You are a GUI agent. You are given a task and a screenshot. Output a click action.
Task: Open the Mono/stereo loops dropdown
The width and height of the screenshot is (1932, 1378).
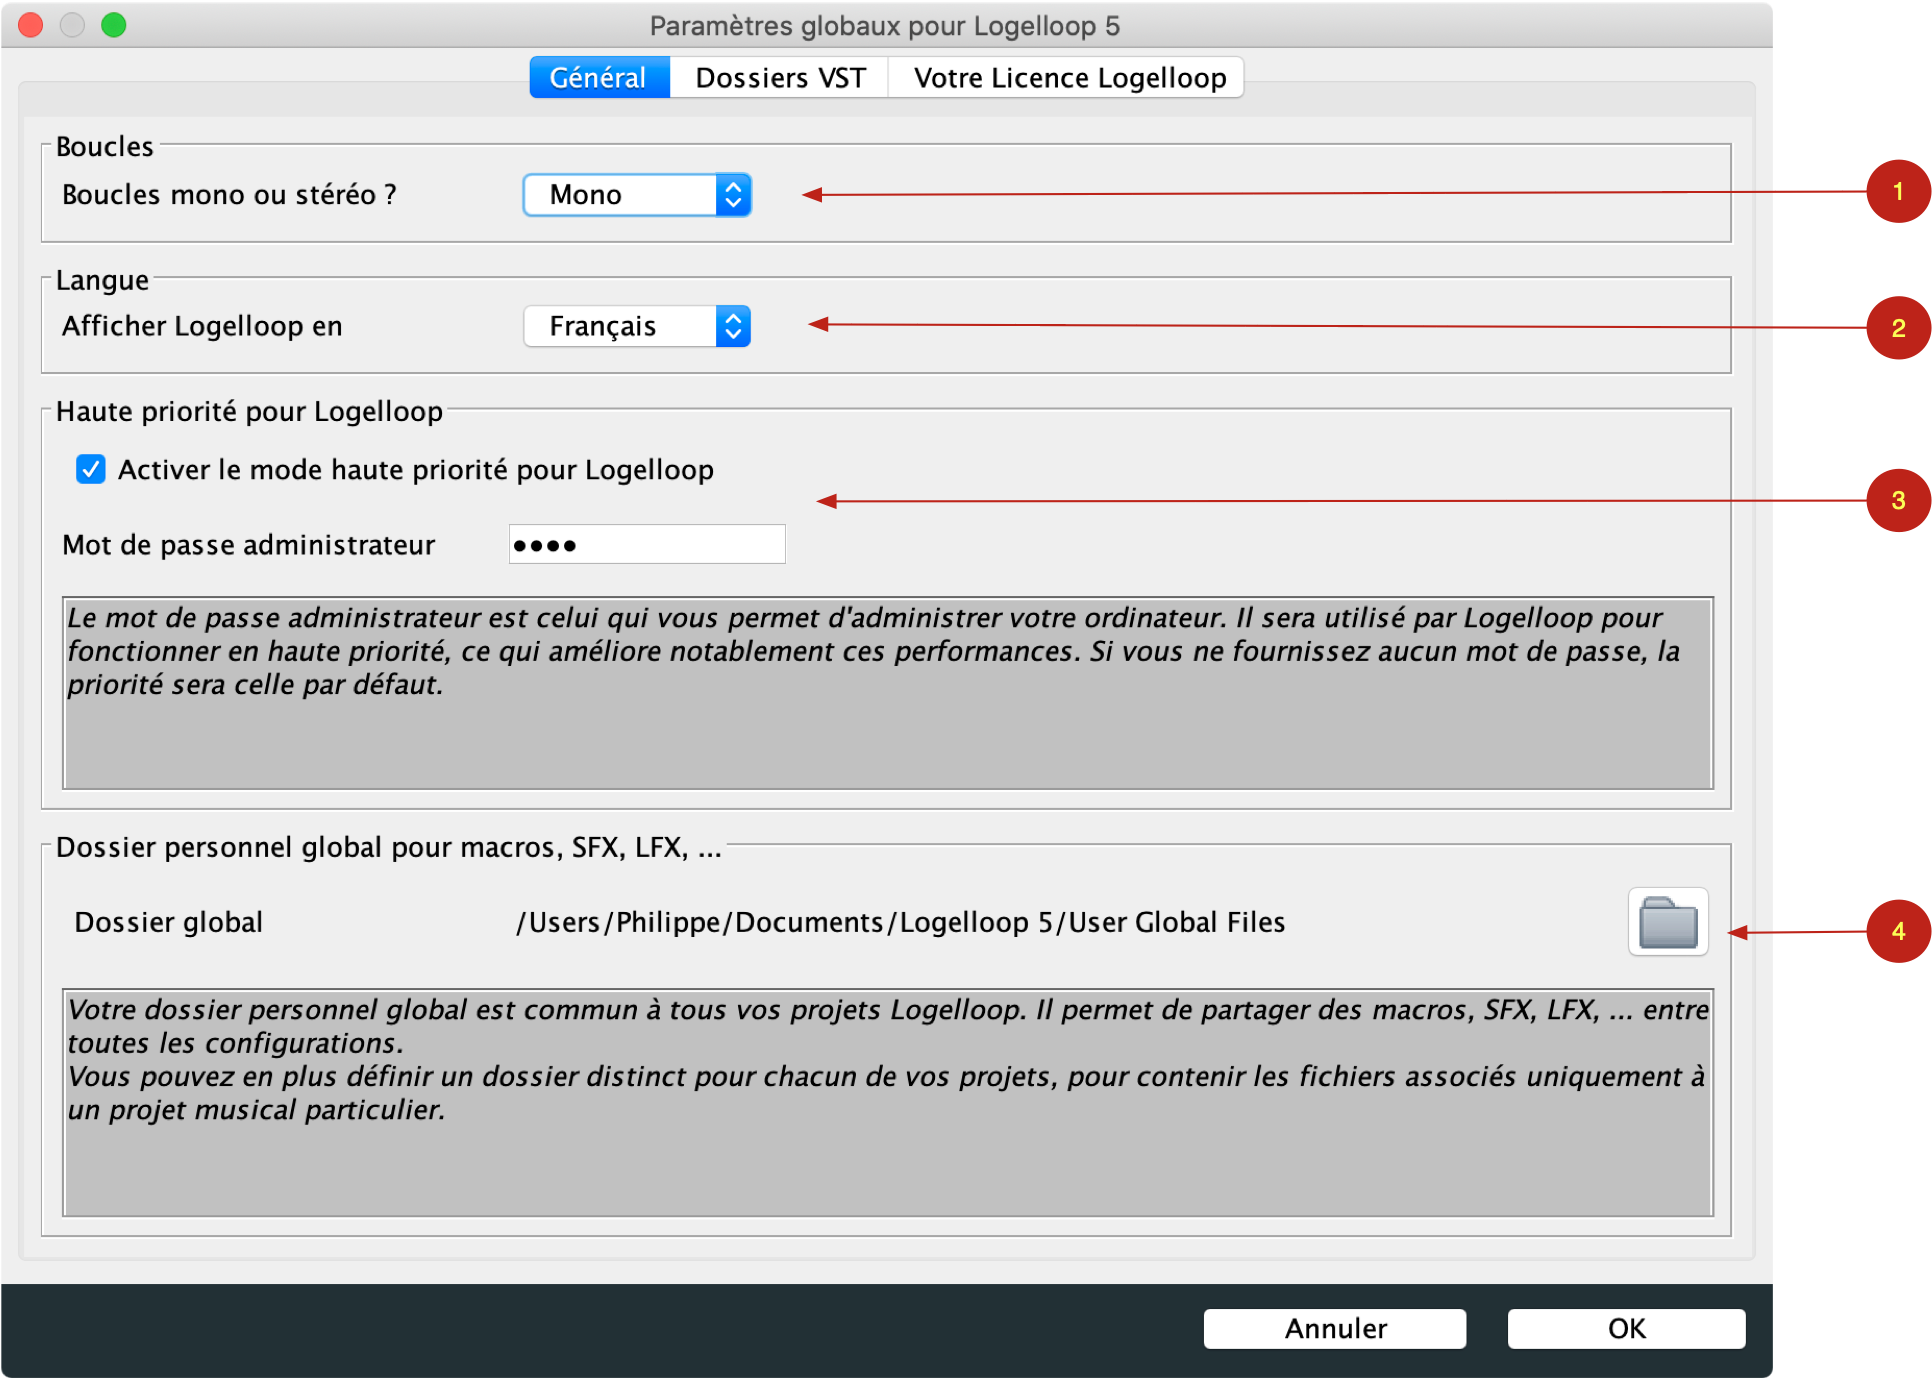pos(637,195)
